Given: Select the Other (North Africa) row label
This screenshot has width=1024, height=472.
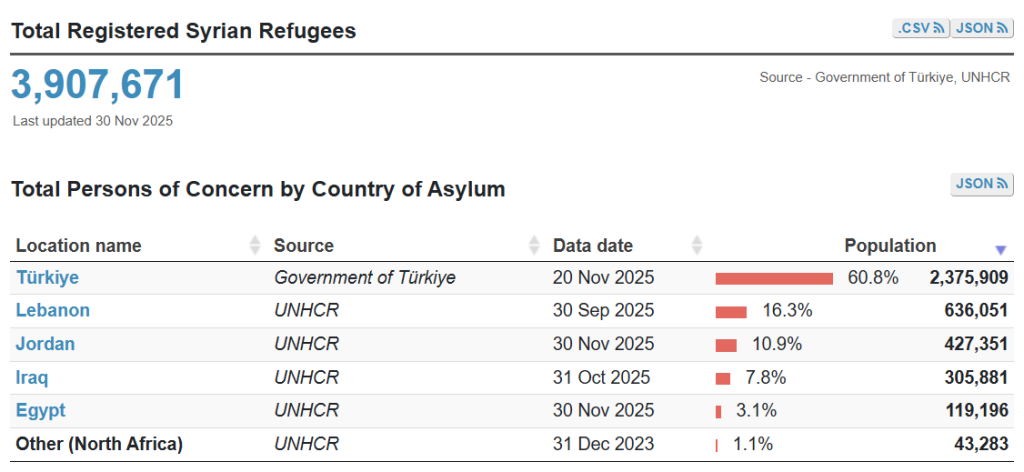Looking at the screenshot, I should 99,444.
